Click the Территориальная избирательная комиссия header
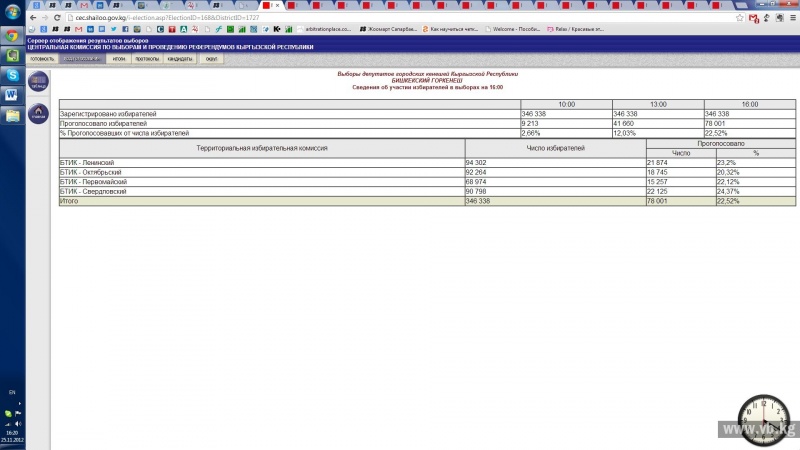 (262, 148)
